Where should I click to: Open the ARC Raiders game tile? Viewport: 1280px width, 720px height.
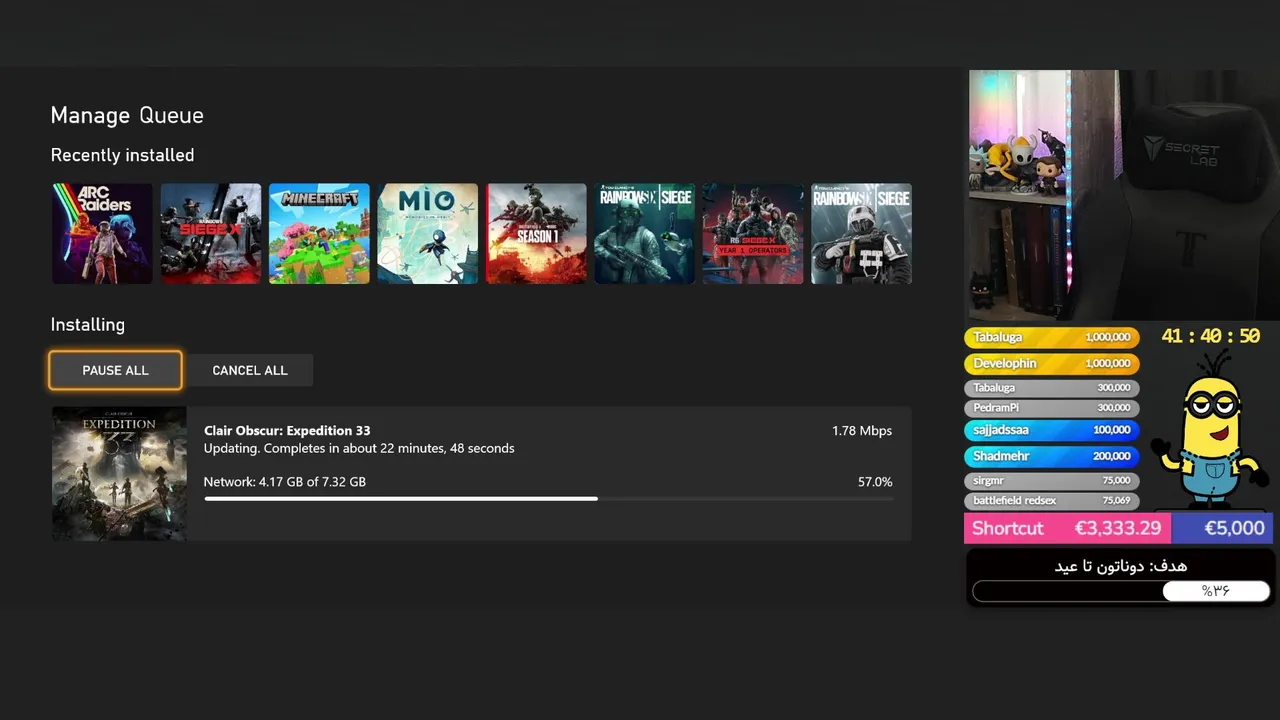point(102,233)
